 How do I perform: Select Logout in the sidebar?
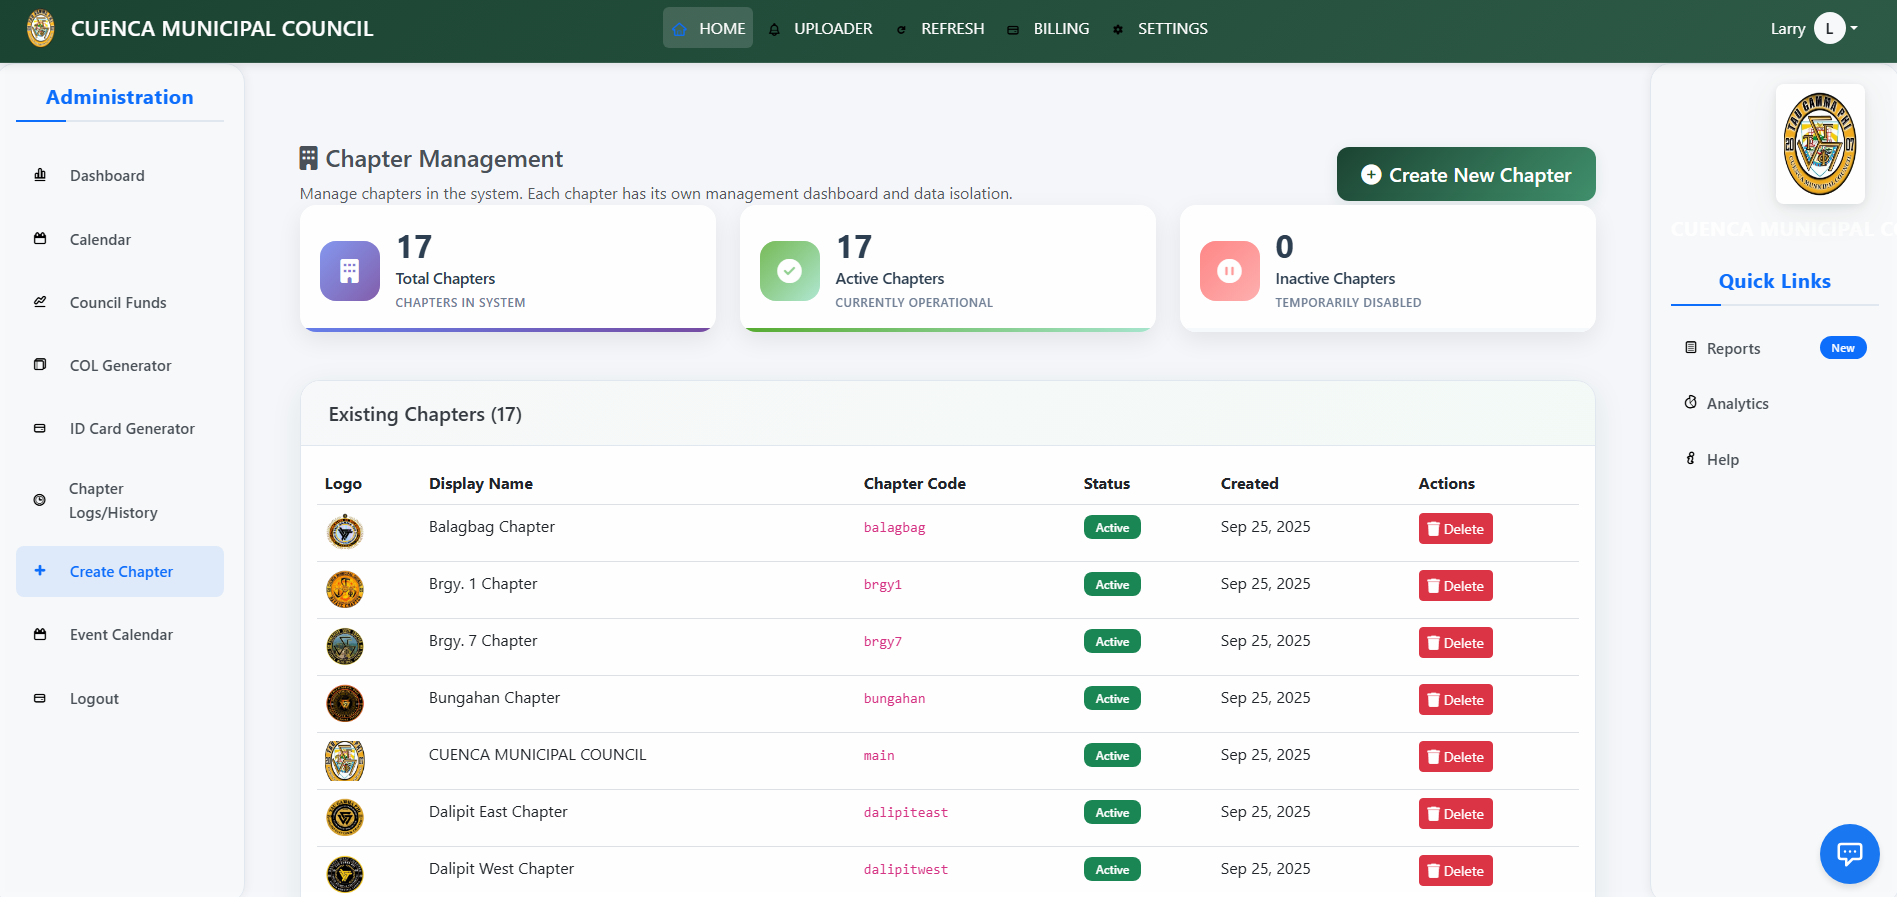pos(94,699)
